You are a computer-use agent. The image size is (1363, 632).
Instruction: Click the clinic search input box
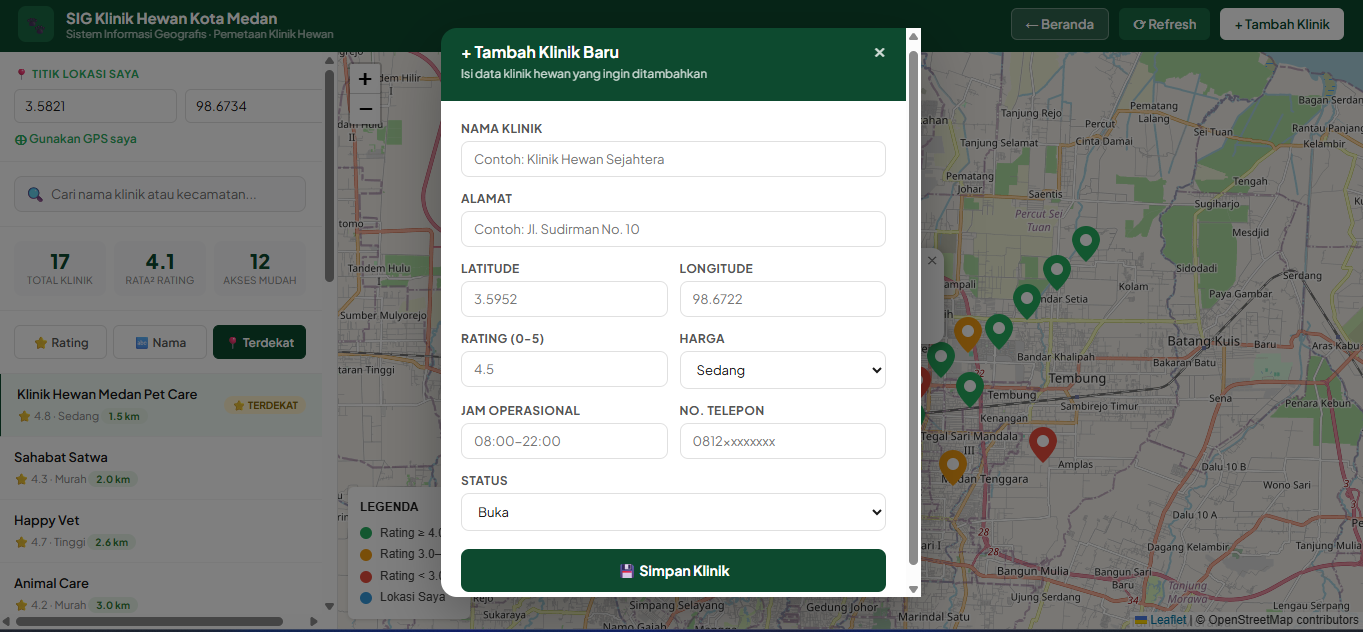pos(160,194)
